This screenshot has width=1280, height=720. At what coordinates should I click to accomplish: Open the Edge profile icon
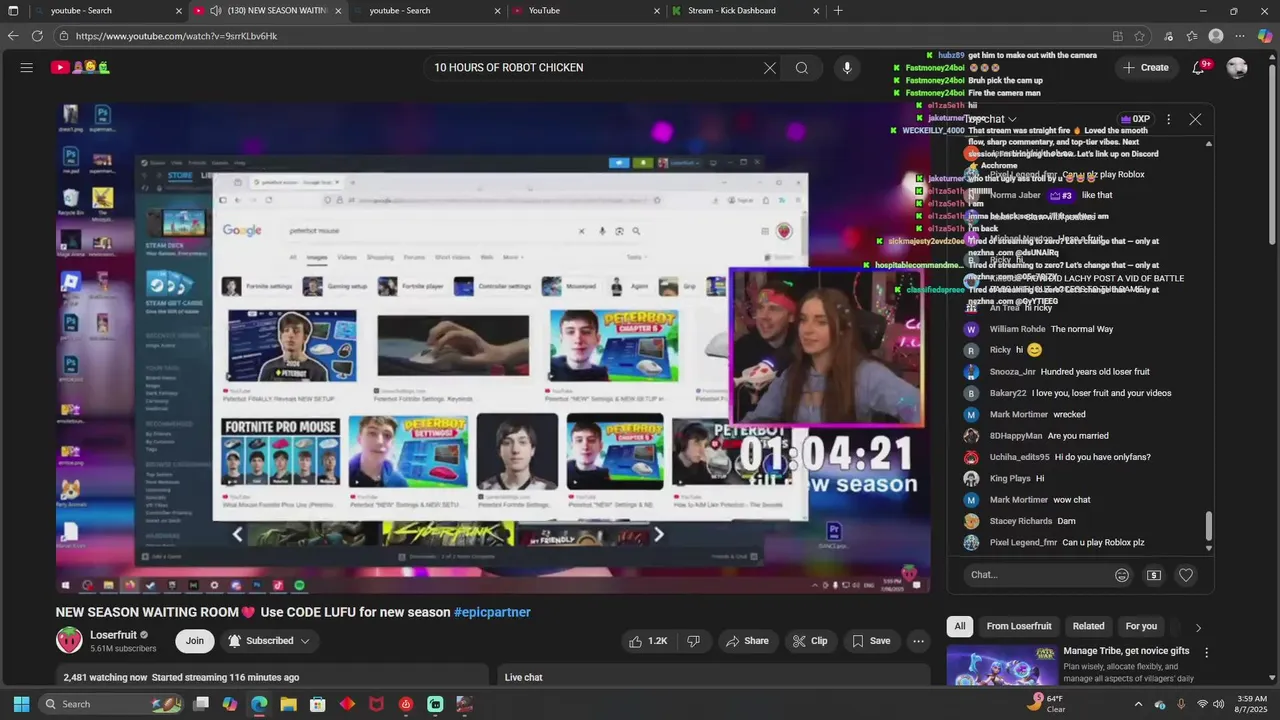point(1216,36)
